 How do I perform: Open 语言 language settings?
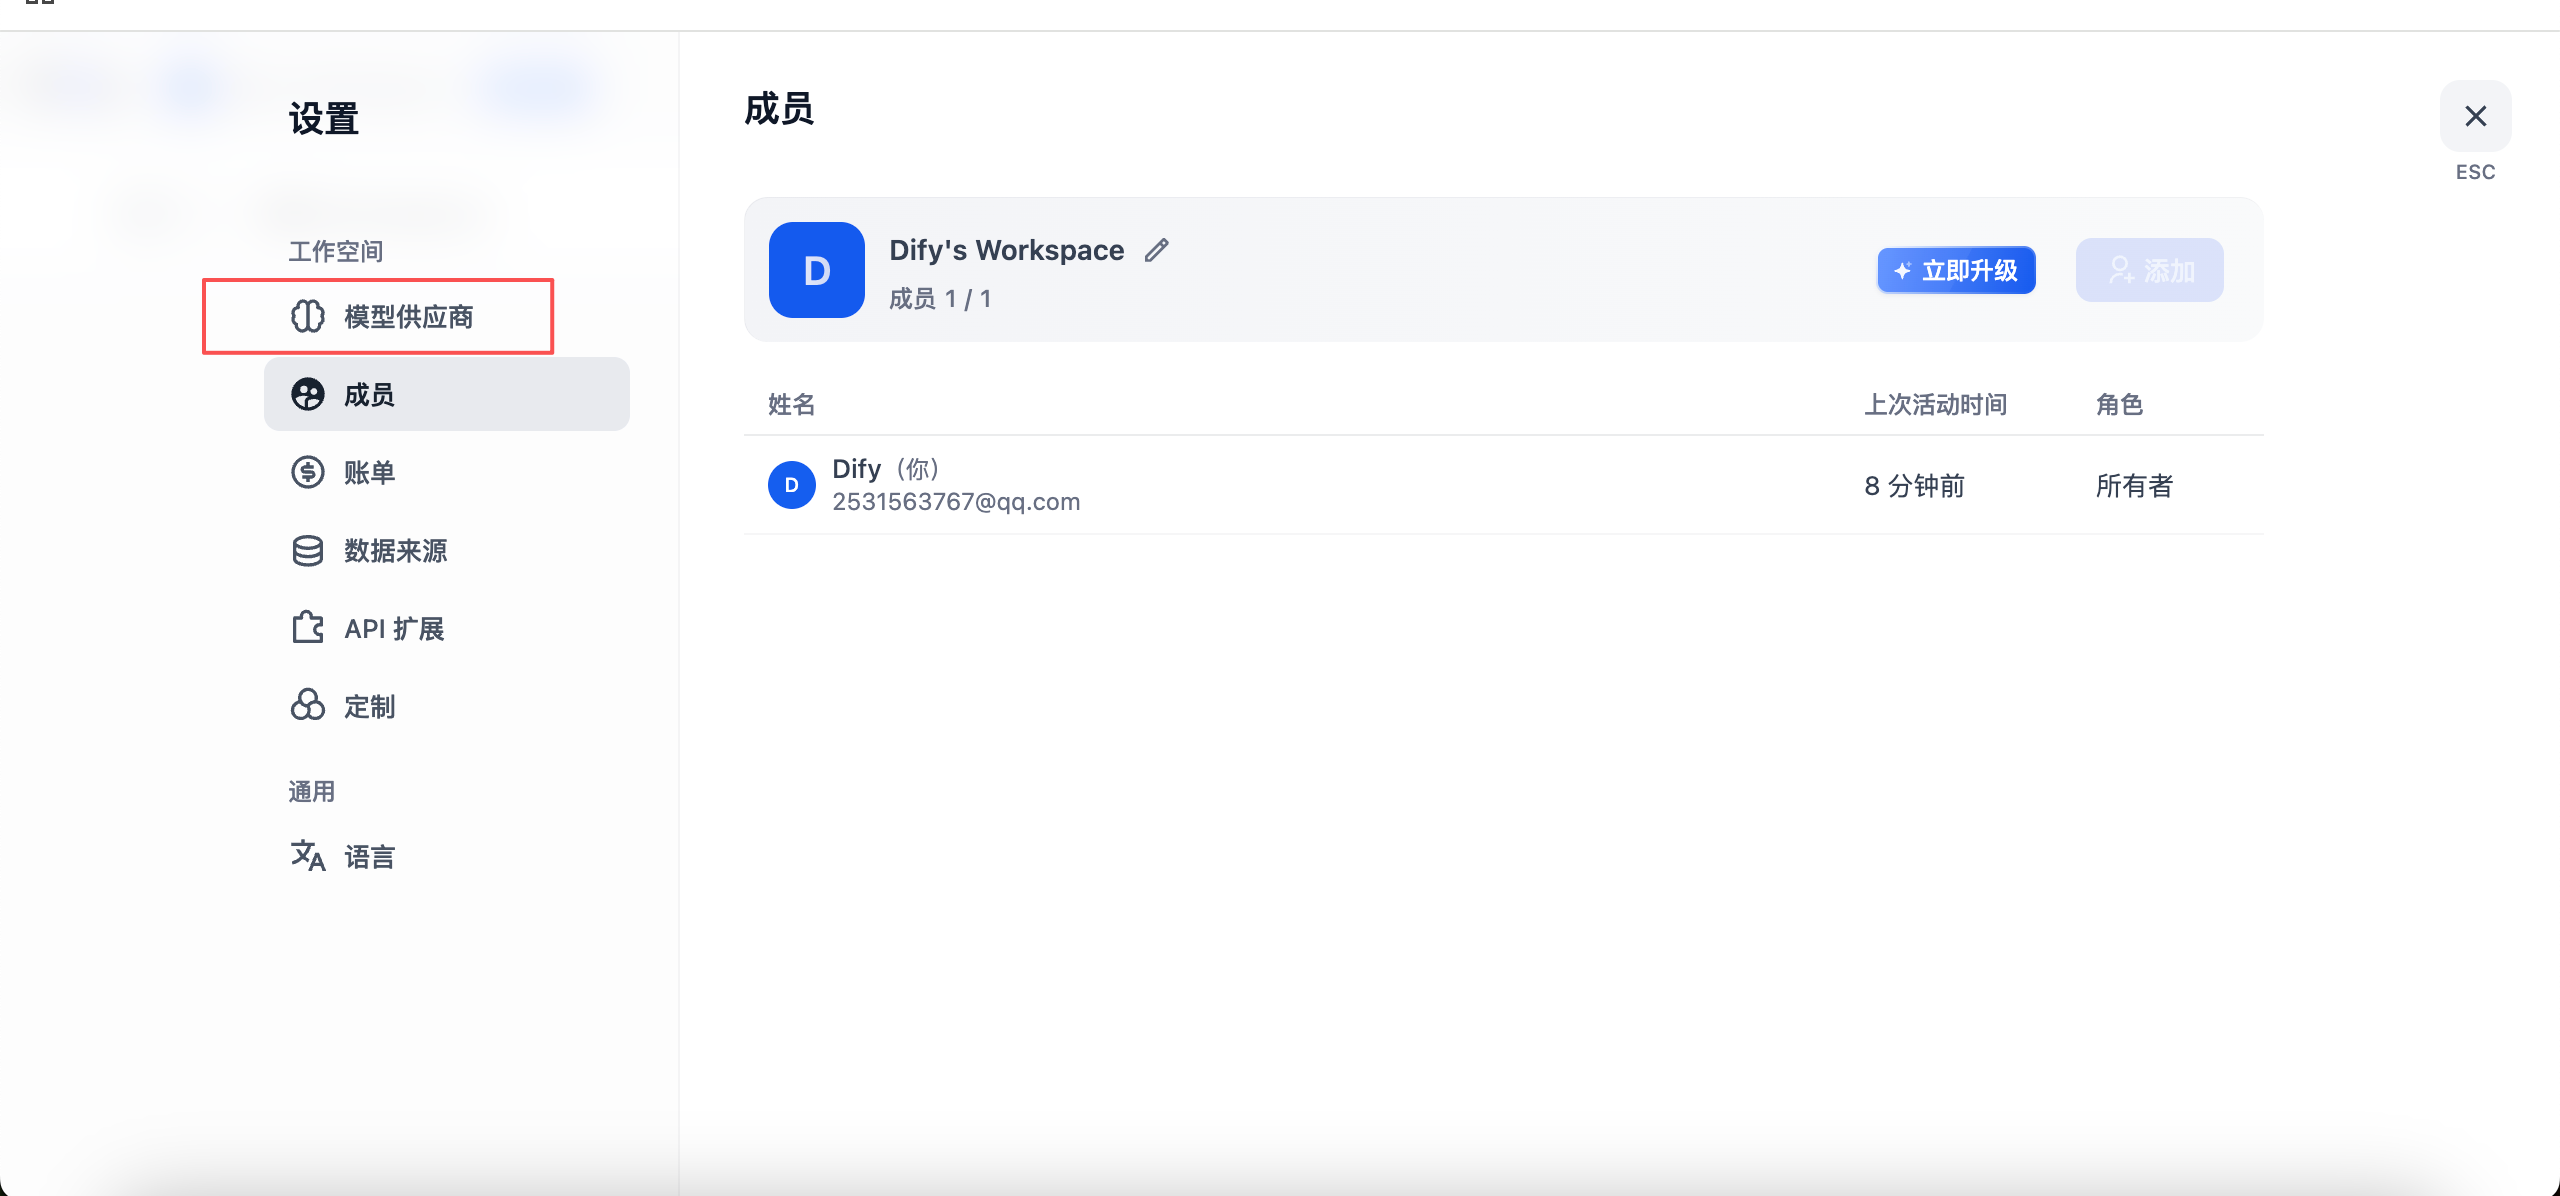[446, 856]
